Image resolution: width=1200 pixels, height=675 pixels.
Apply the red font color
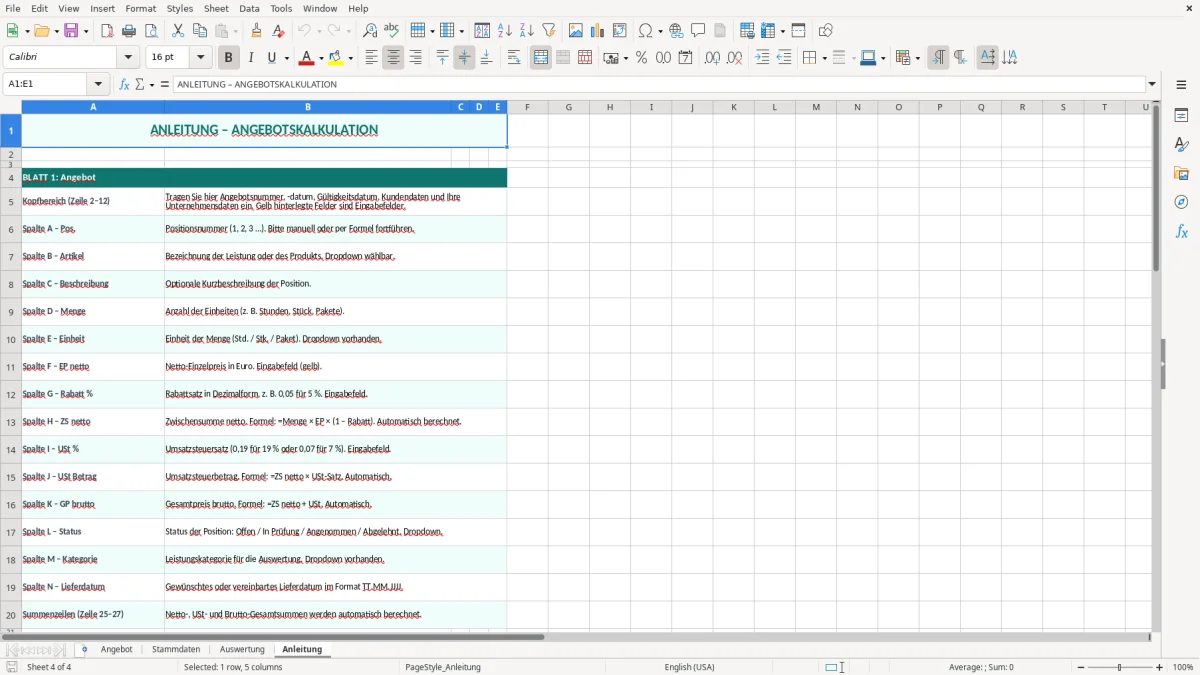[307, 58]
